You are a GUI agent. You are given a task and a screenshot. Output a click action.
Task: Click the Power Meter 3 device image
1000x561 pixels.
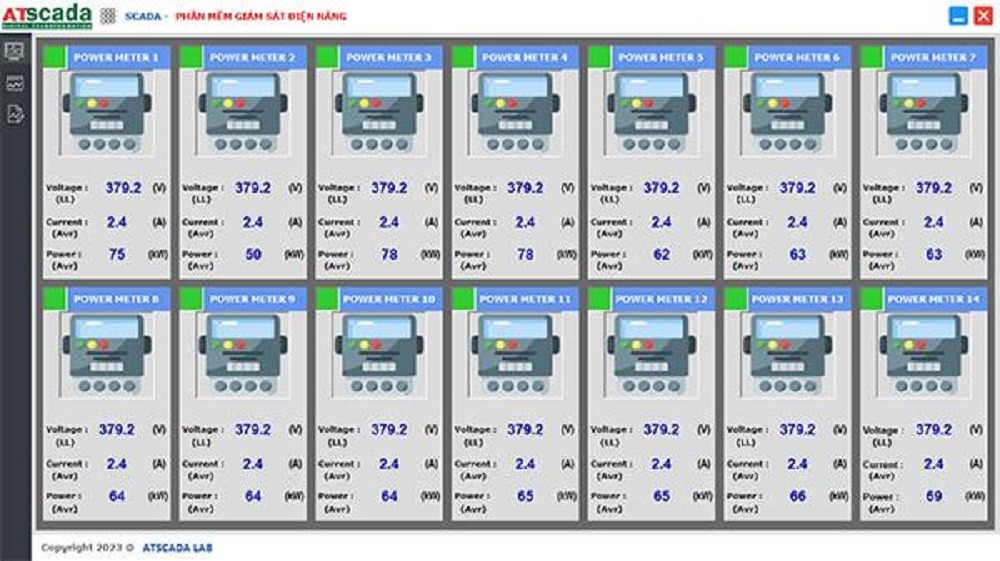click(379, 113)
